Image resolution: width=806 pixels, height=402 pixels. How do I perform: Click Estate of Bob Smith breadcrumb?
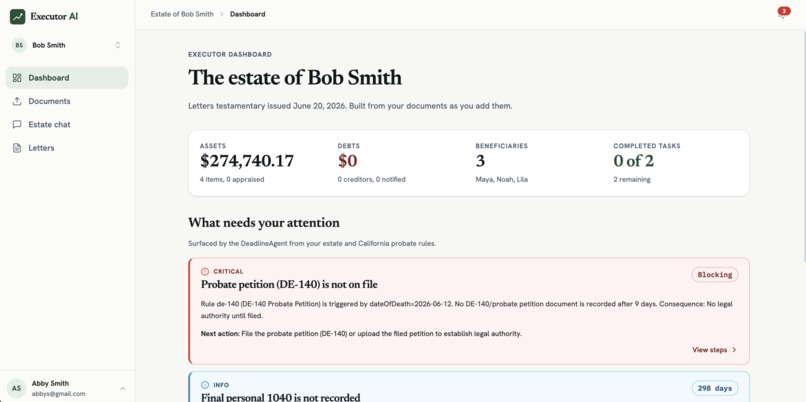coord(182,14)
